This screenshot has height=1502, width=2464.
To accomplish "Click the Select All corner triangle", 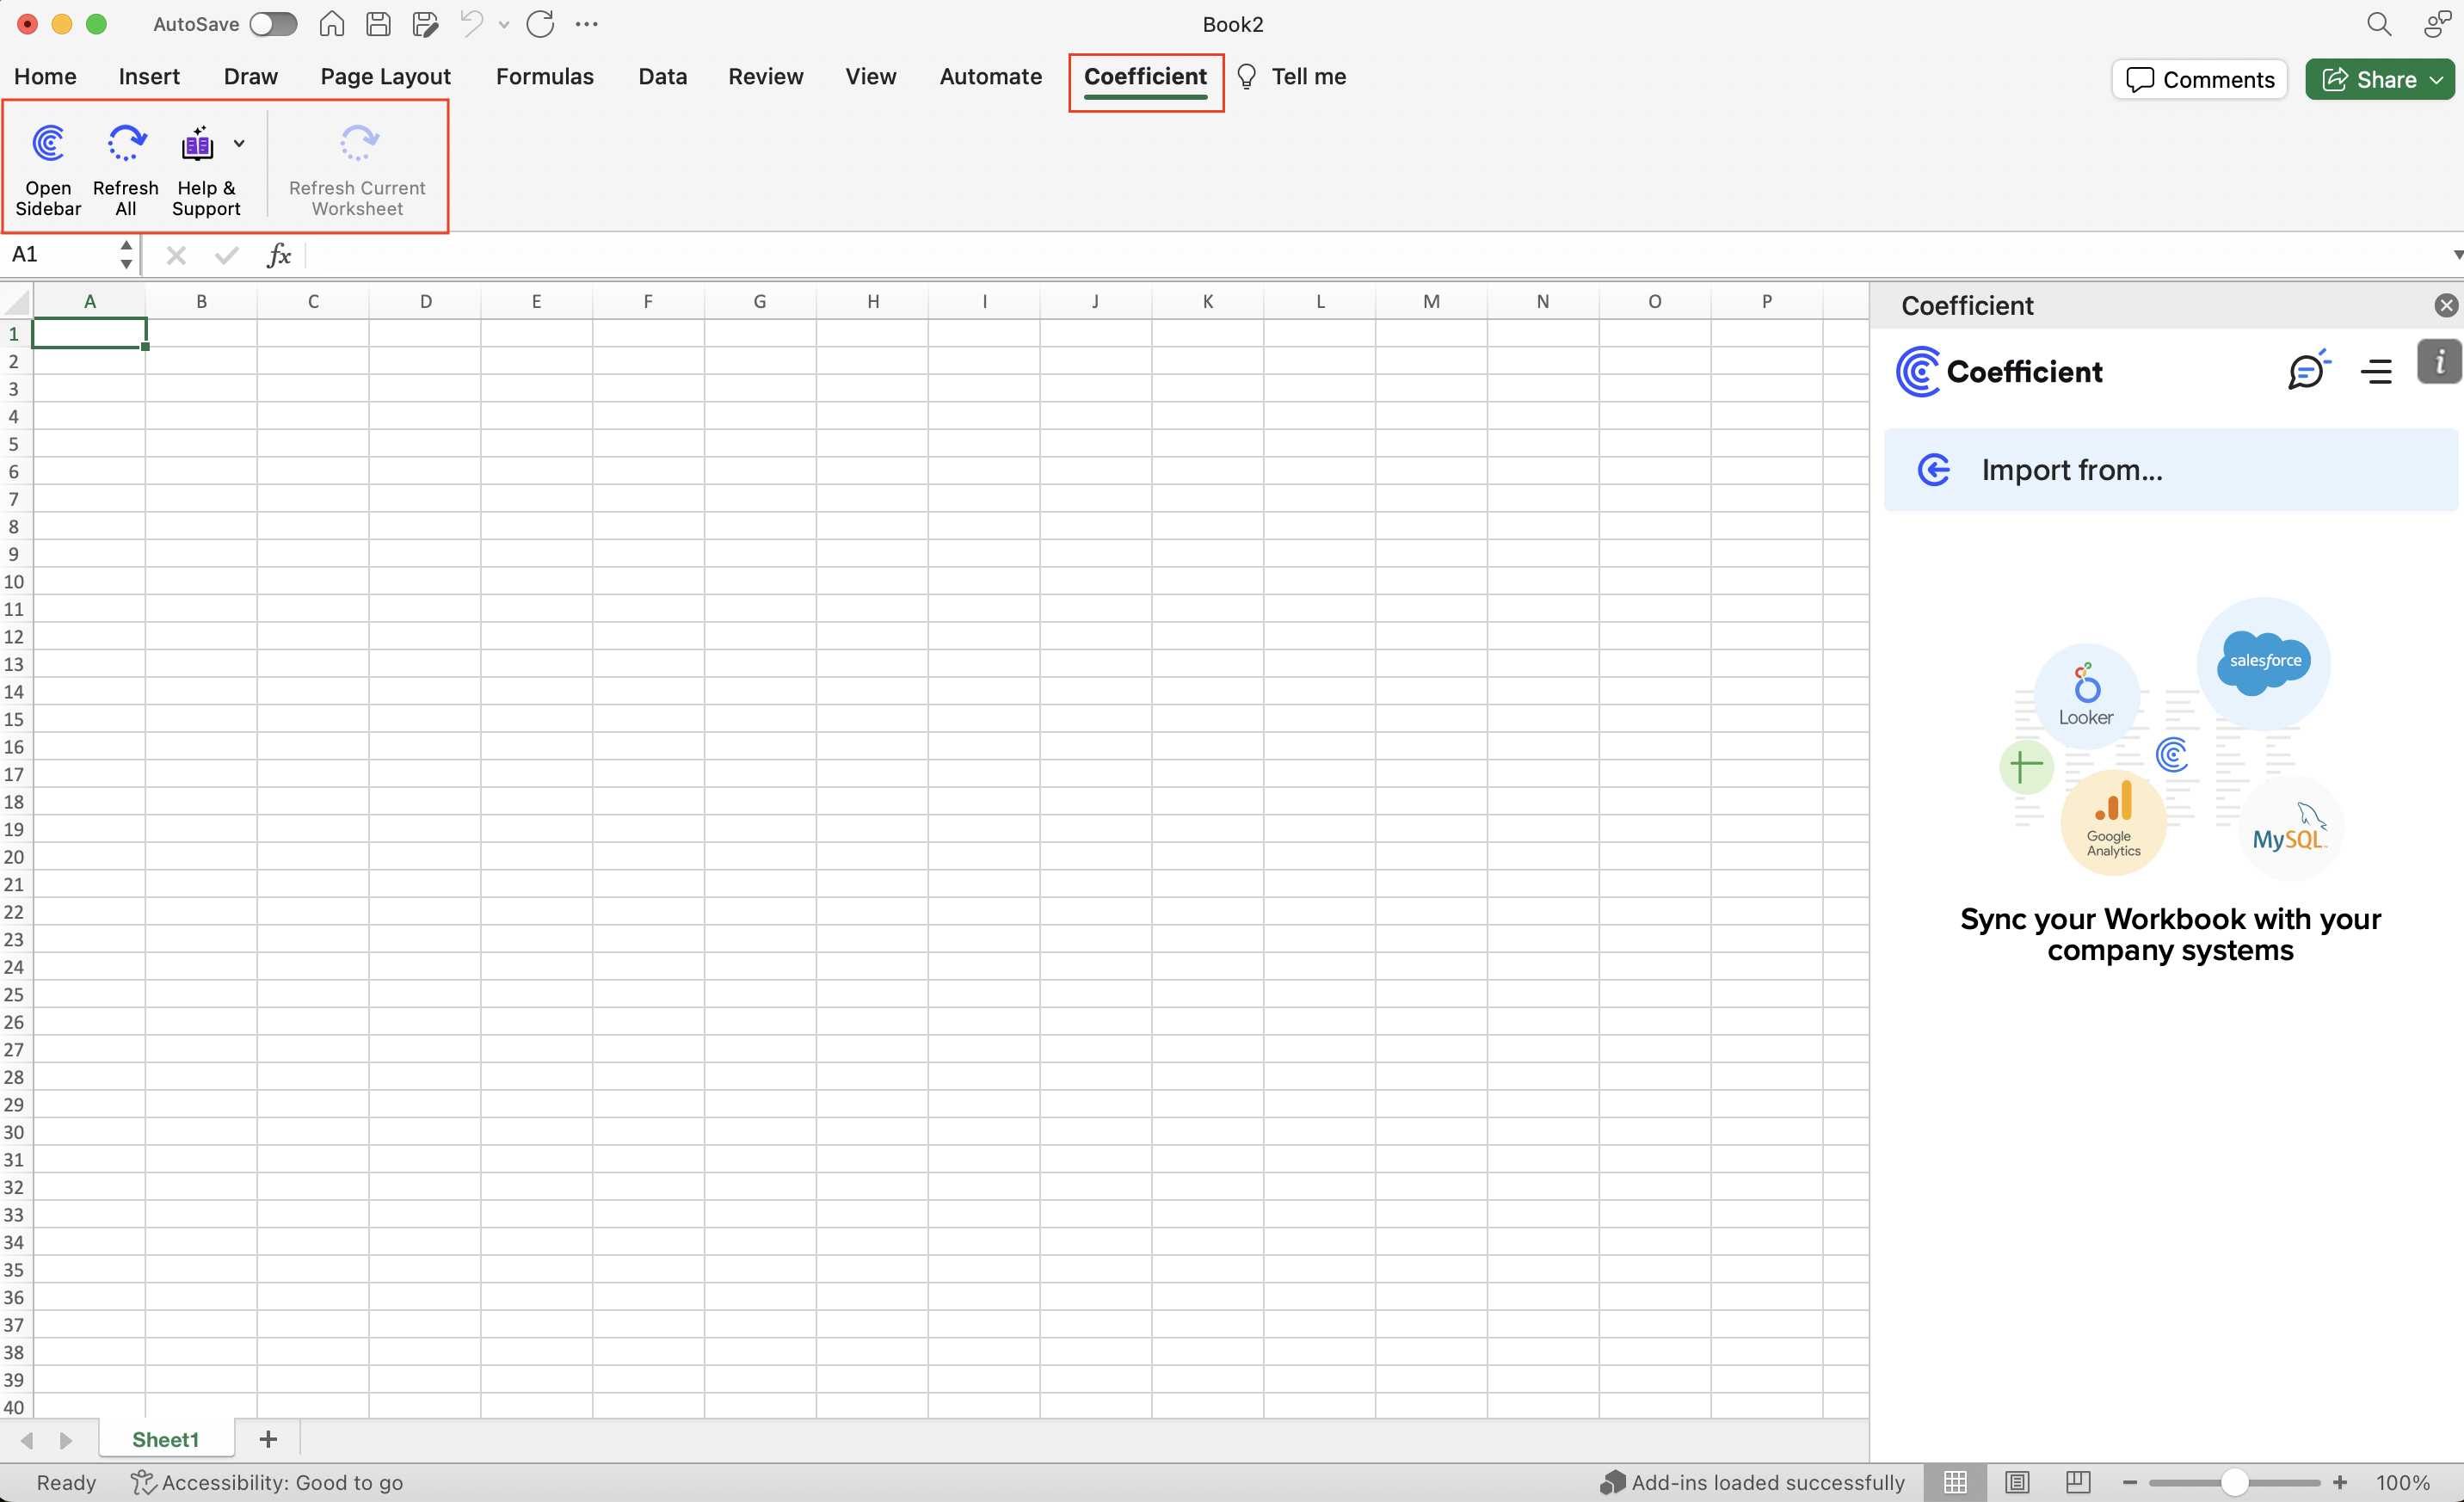I will pos(17,301).
